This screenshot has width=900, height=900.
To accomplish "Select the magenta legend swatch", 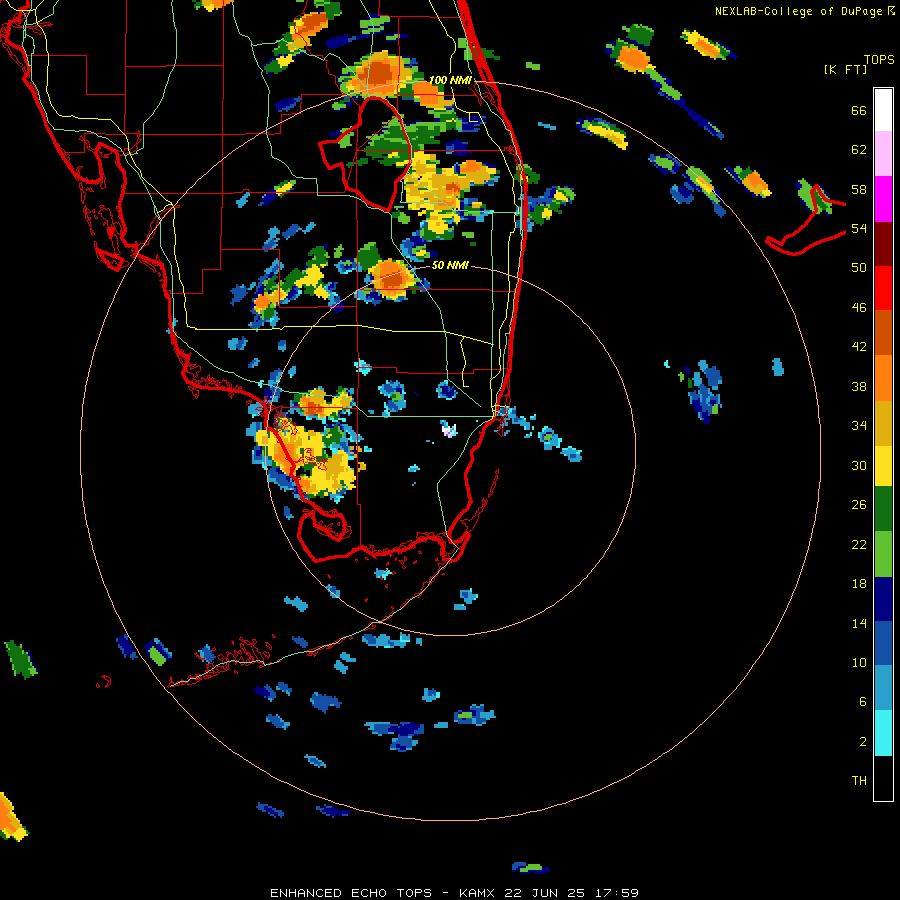I will (x=883, y=199).
